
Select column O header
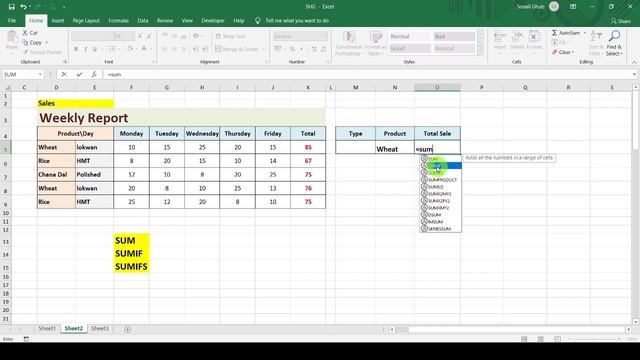coord(437,87)
